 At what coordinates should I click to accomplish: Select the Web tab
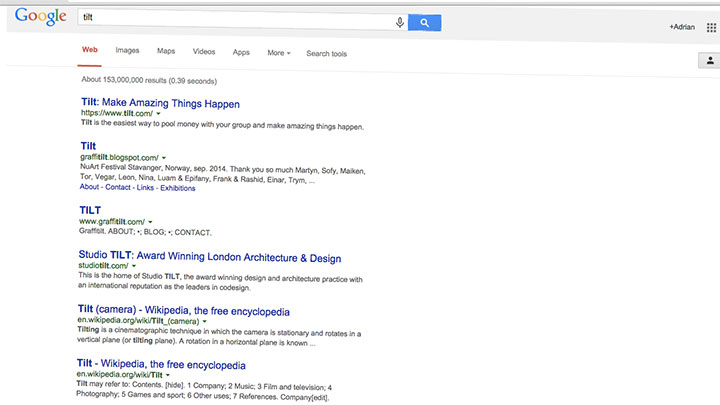[90, 50]
